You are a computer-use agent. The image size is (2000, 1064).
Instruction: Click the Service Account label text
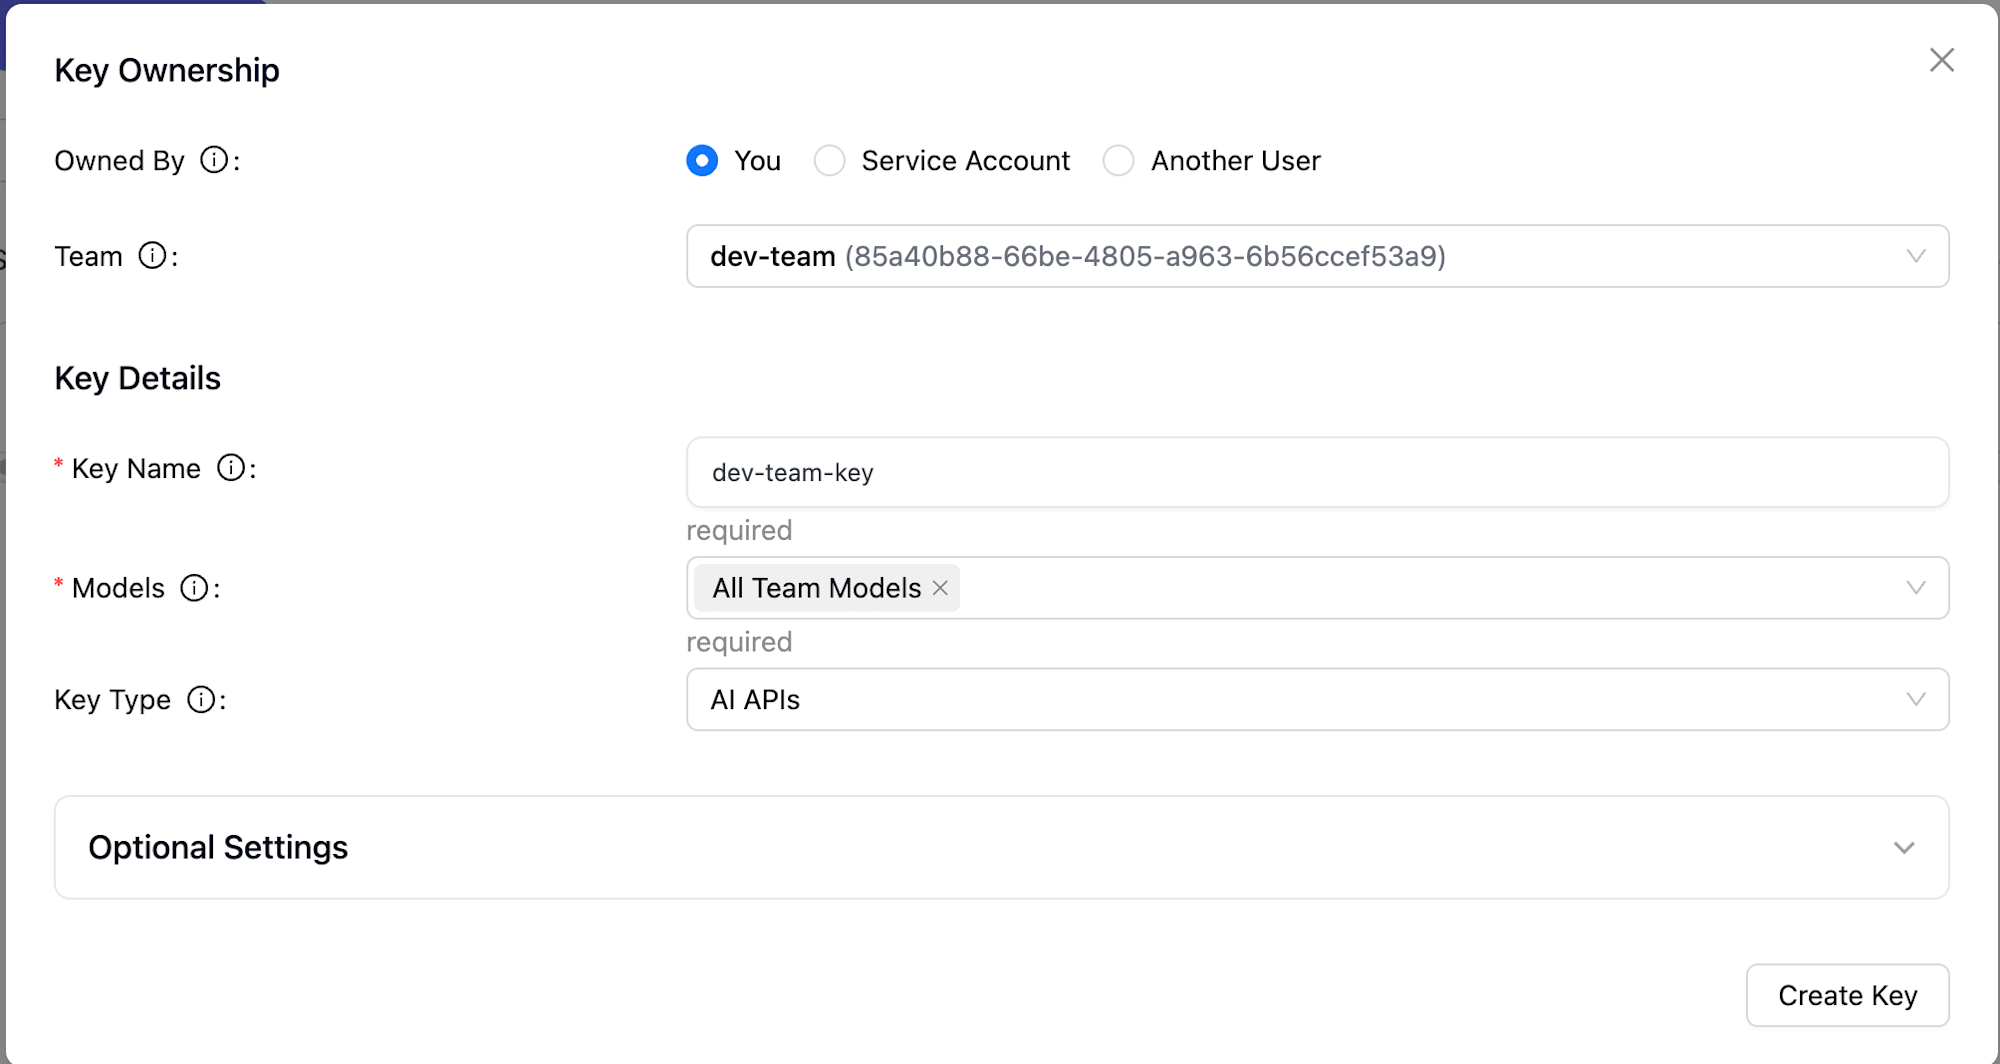tap(965, 161)
